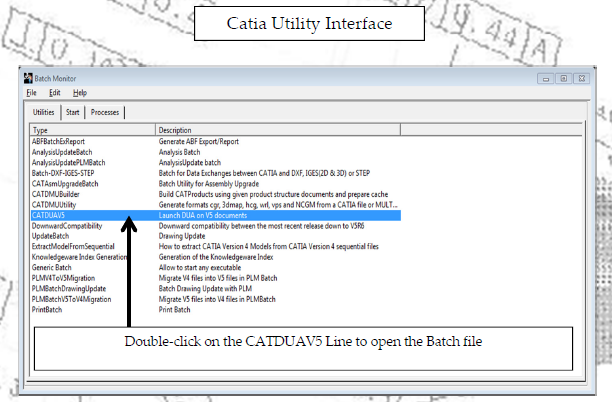Switch to the Processes tab

coord(105,112)
